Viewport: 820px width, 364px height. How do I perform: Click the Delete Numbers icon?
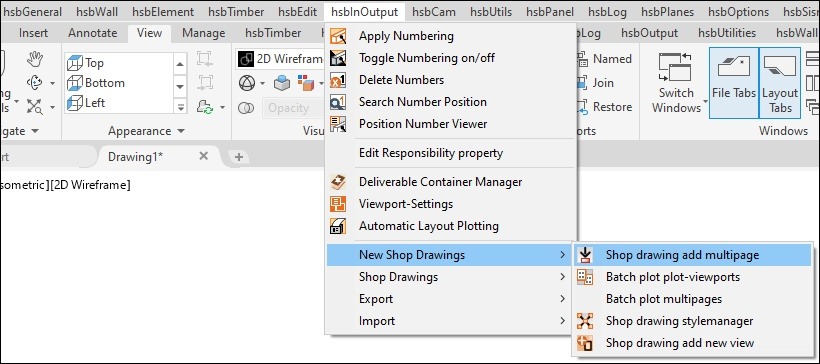point(338,80)
